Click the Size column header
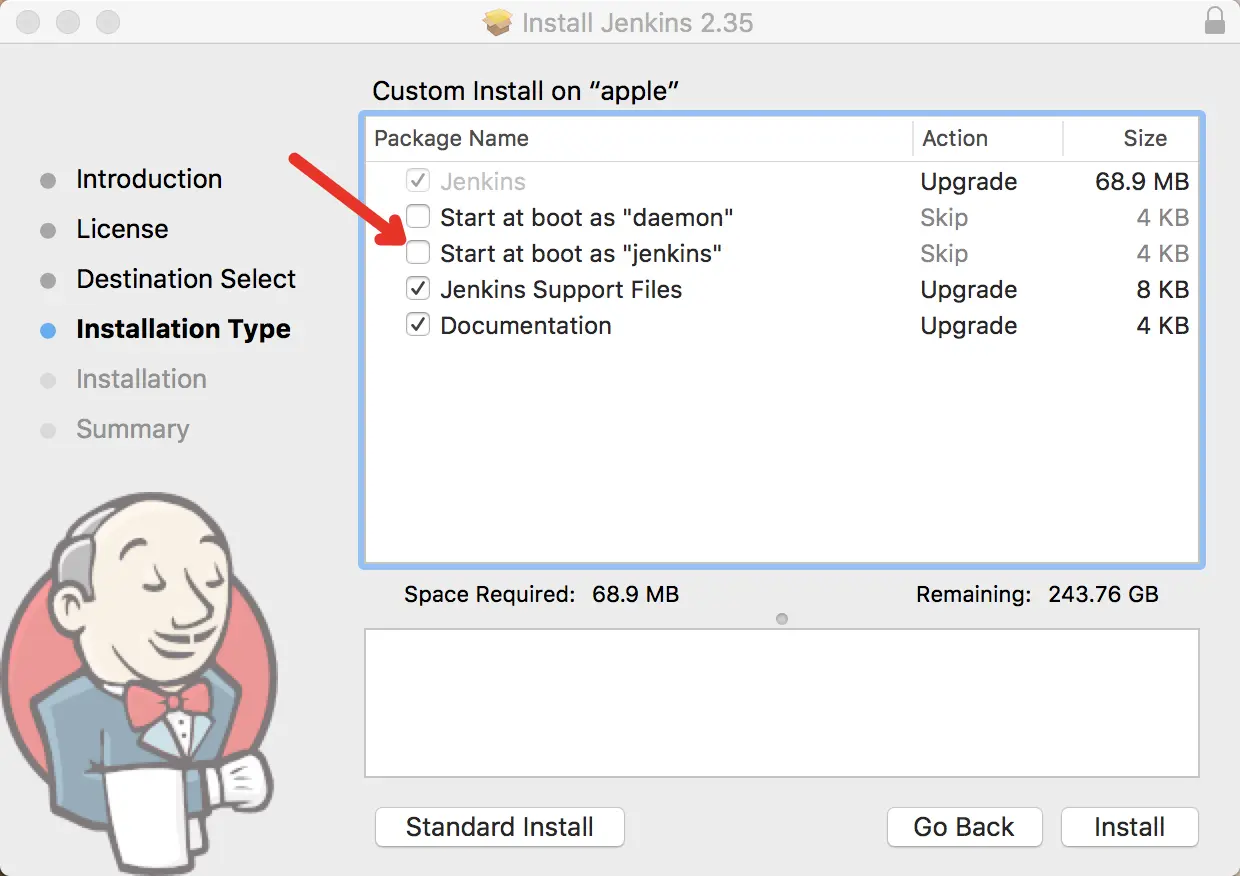Image resolution: width=1240 pixels, height=876 pixels. 1131,138
